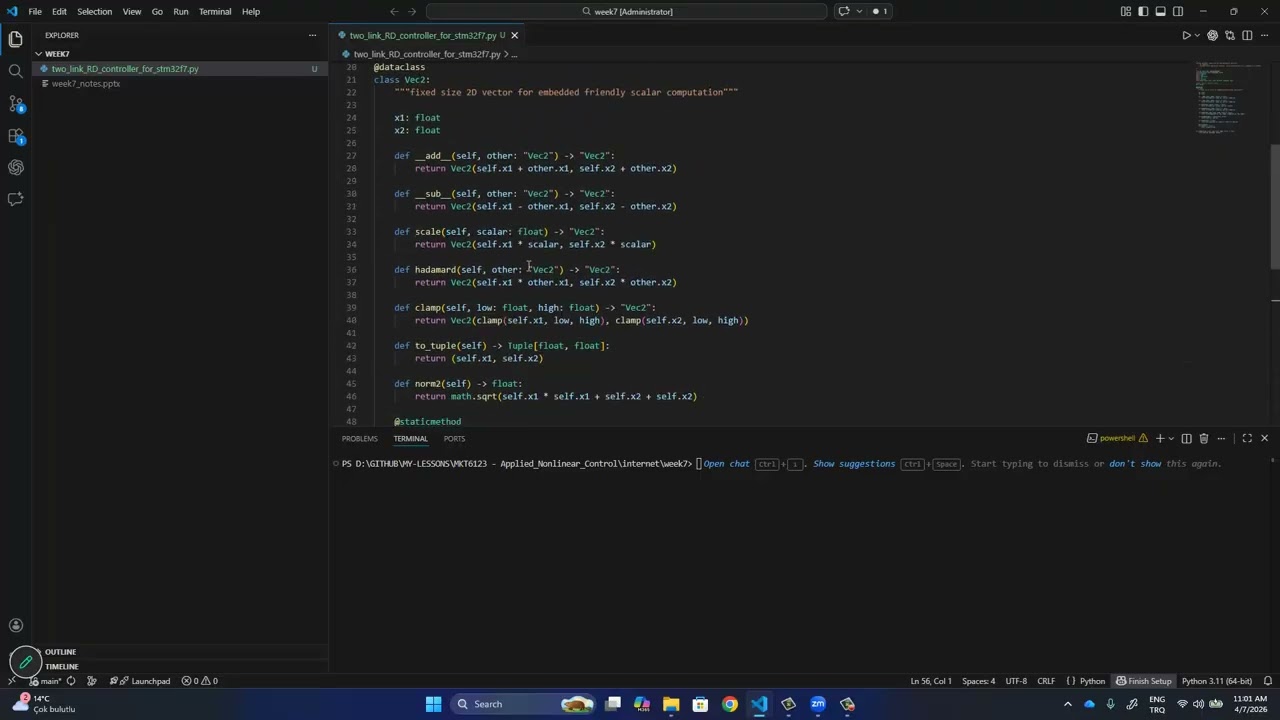Switch to the Ports panel tab

click(454, 439)
